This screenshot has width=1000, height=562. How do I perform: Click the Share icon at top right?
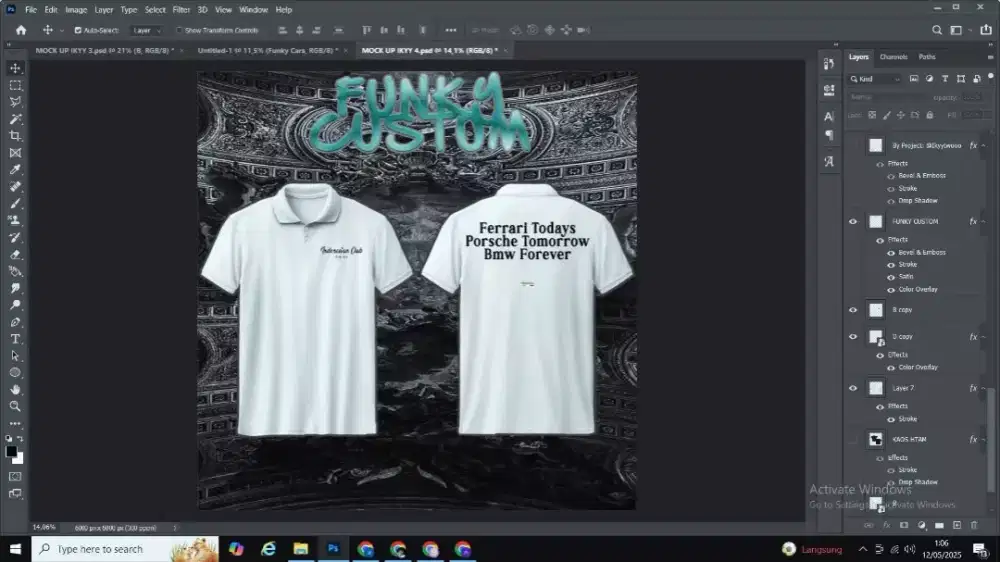pyautogui.click(x=986, y=29)
